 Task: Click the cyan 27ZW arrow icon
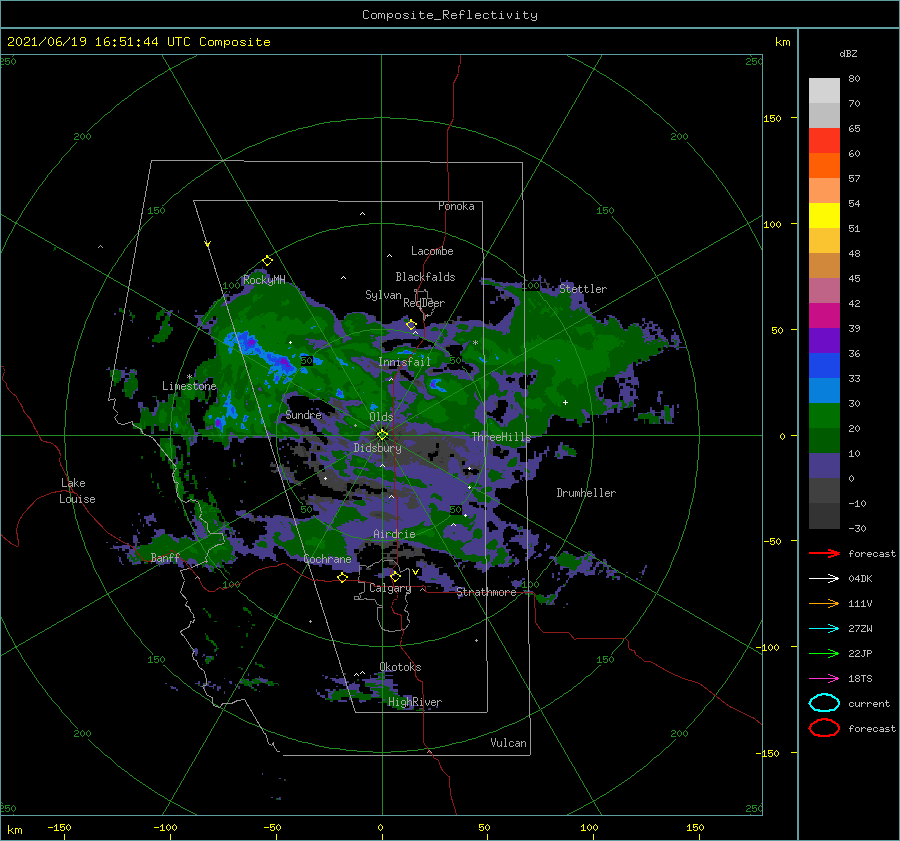824,629
